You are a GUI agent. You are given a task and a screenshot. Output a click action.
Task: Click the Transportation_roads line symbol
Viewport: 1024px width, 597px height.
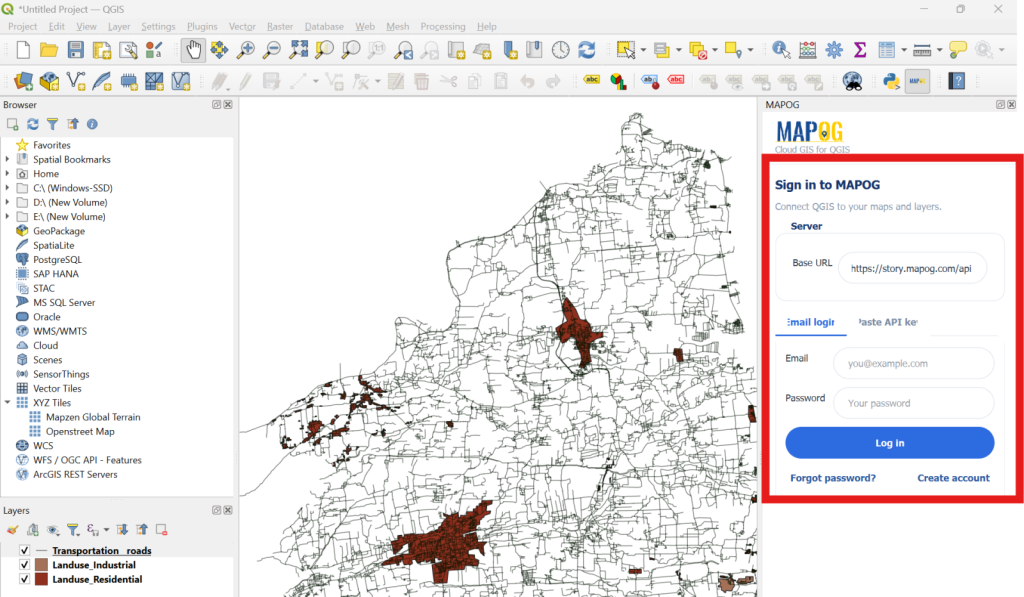(x=41, y=551)
